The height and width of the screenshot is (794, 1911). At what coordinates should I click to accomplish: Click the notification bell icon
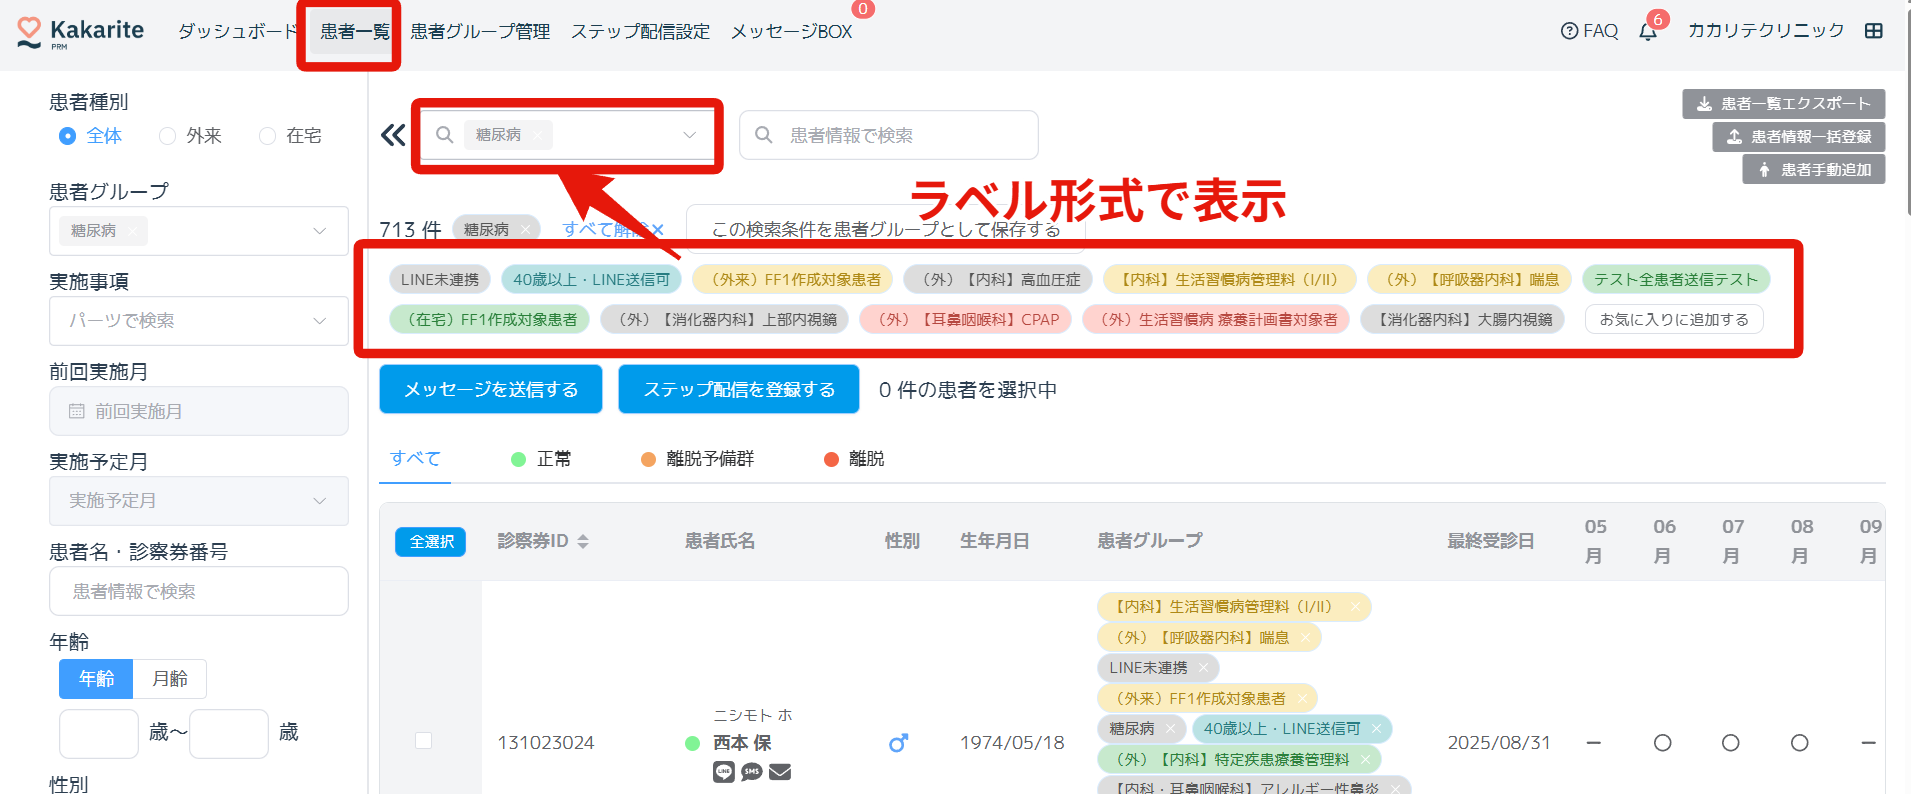click(x=1648, y=32)
